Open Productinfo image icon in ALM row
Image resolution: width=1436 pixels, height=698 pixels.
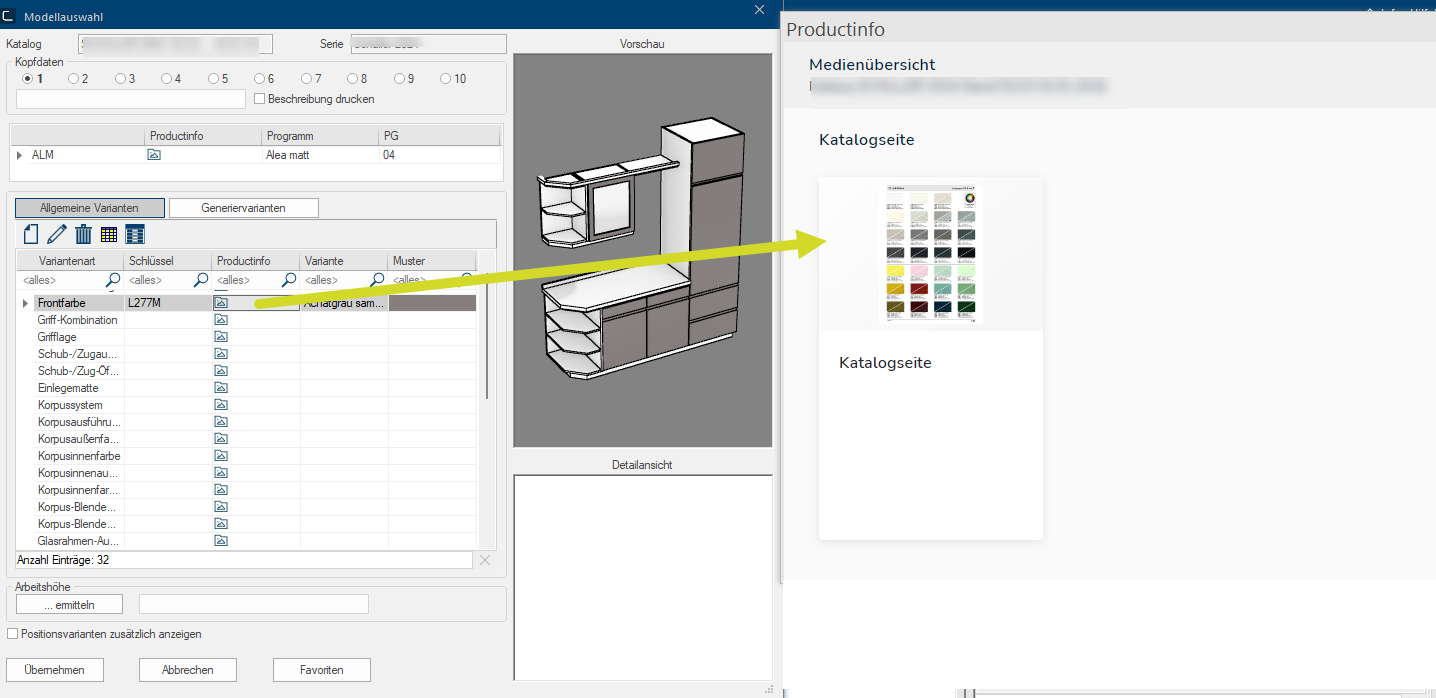(154, 155)
